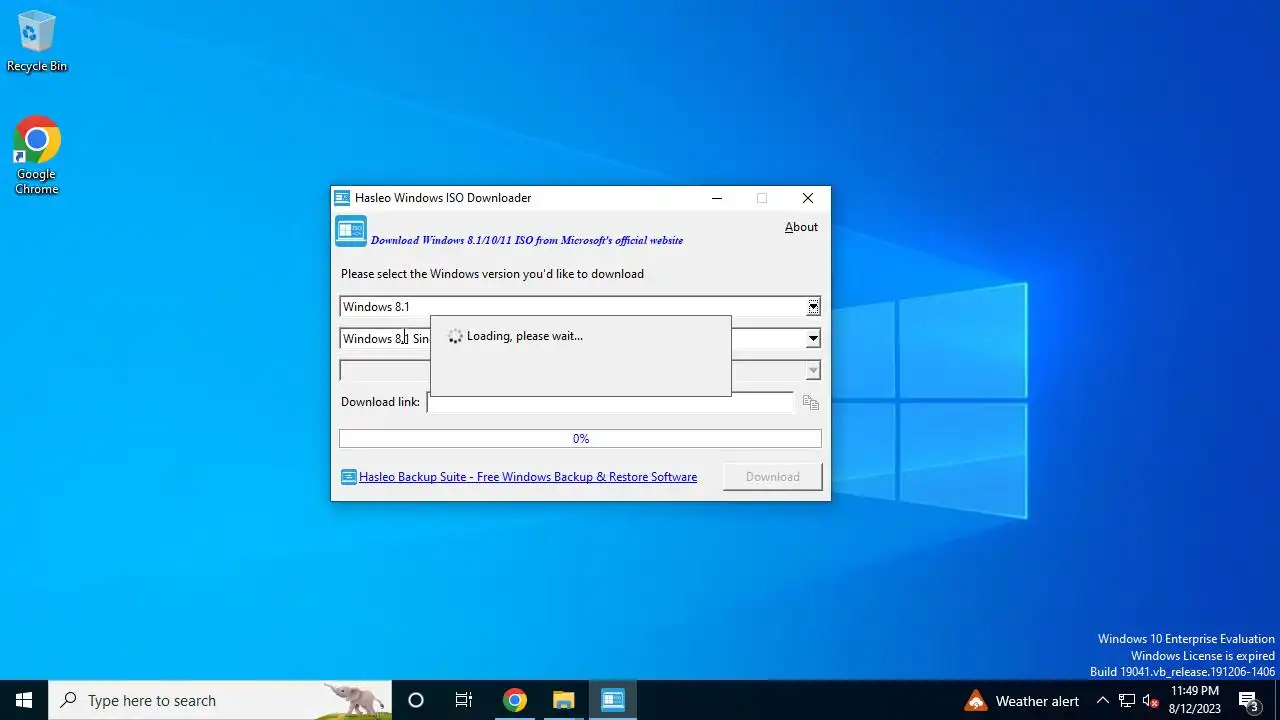
Task: Click the muted volume tray icon
Action: [x=1151, y=701]
